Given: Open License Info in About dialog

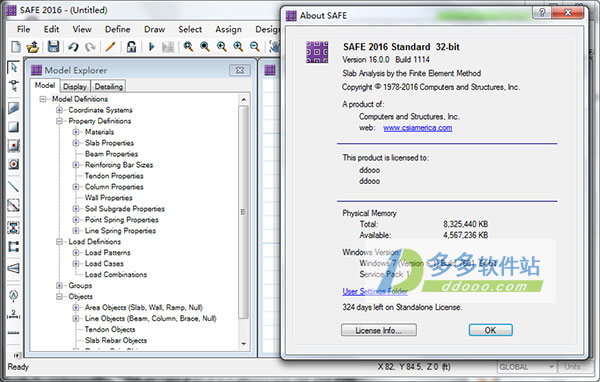Looking at the screenshot, I should tap(378, 330).
